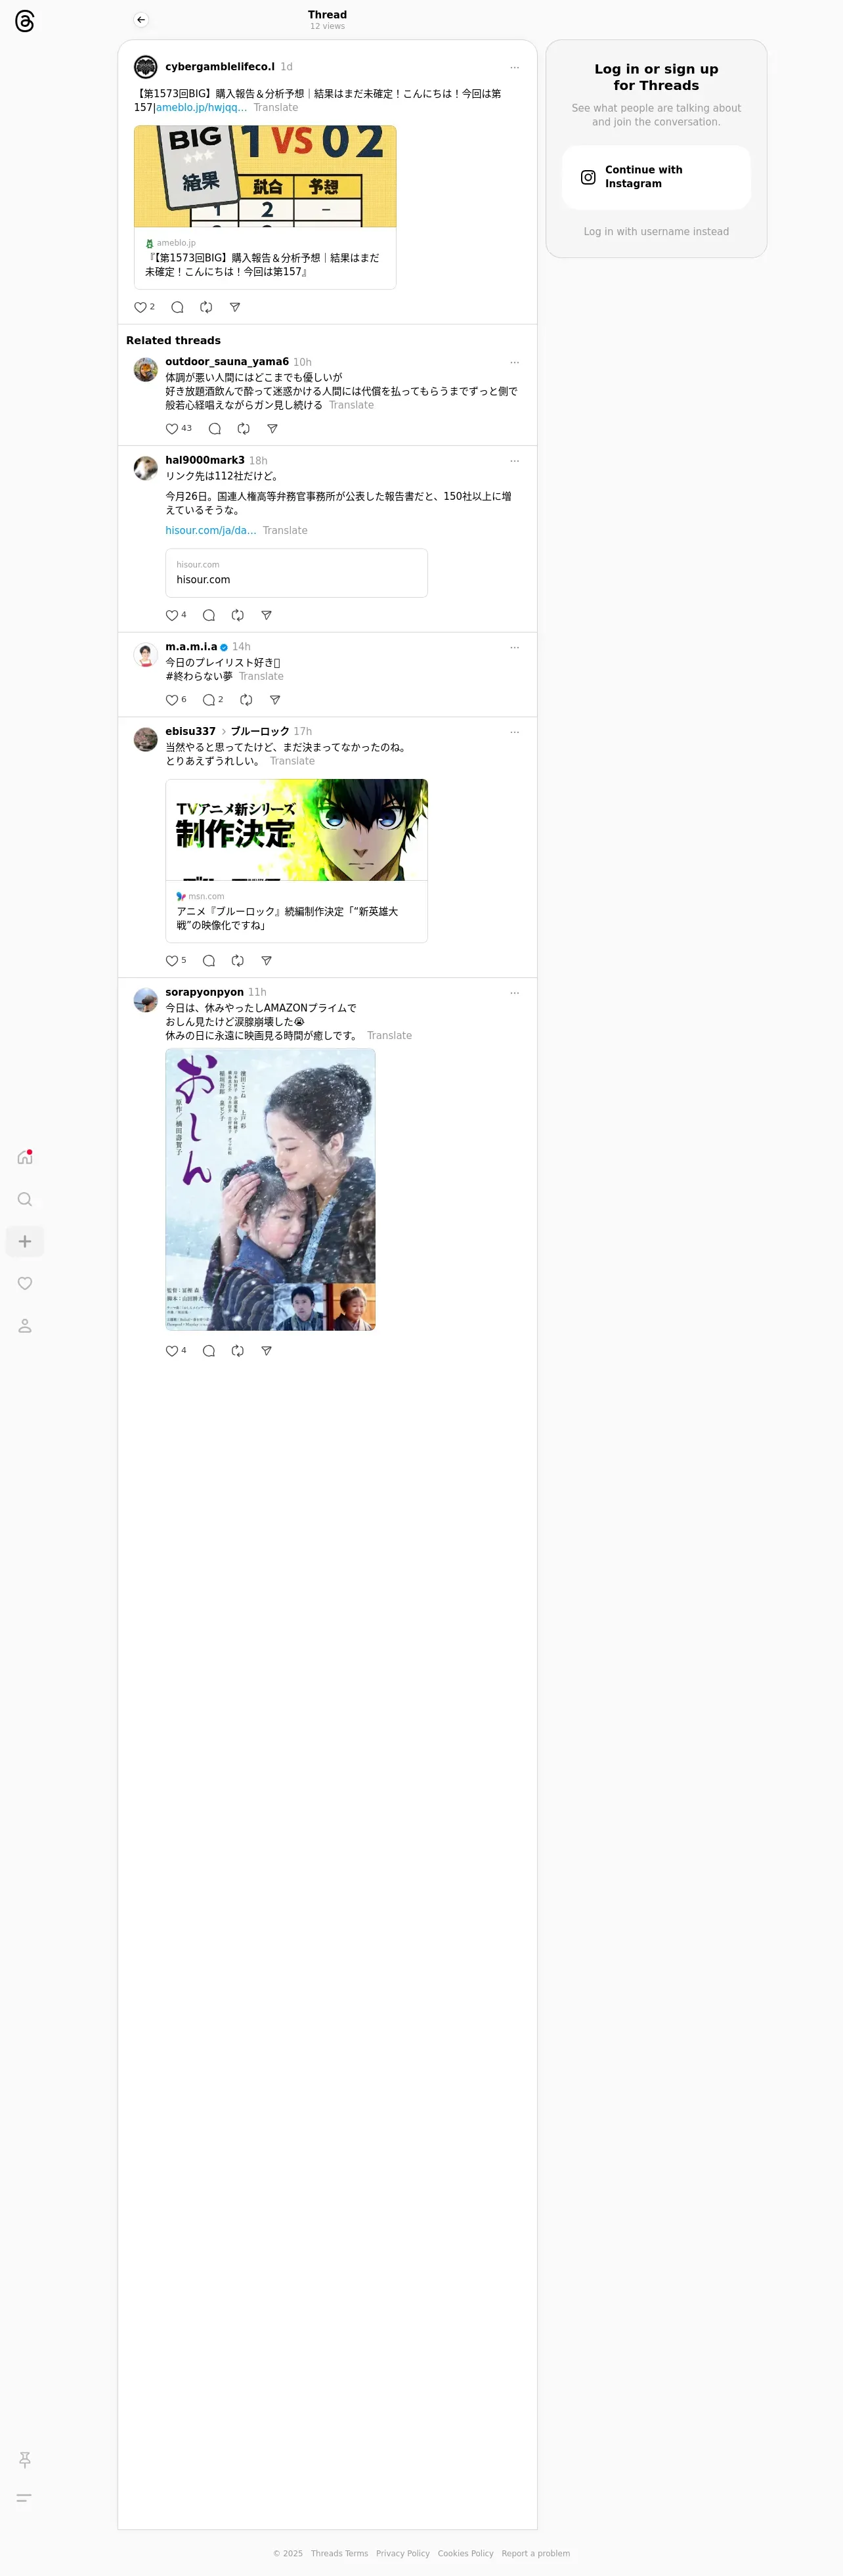Share the outdoor_sauna_yama6 post
843x2576 pixels.
[272, 428]
